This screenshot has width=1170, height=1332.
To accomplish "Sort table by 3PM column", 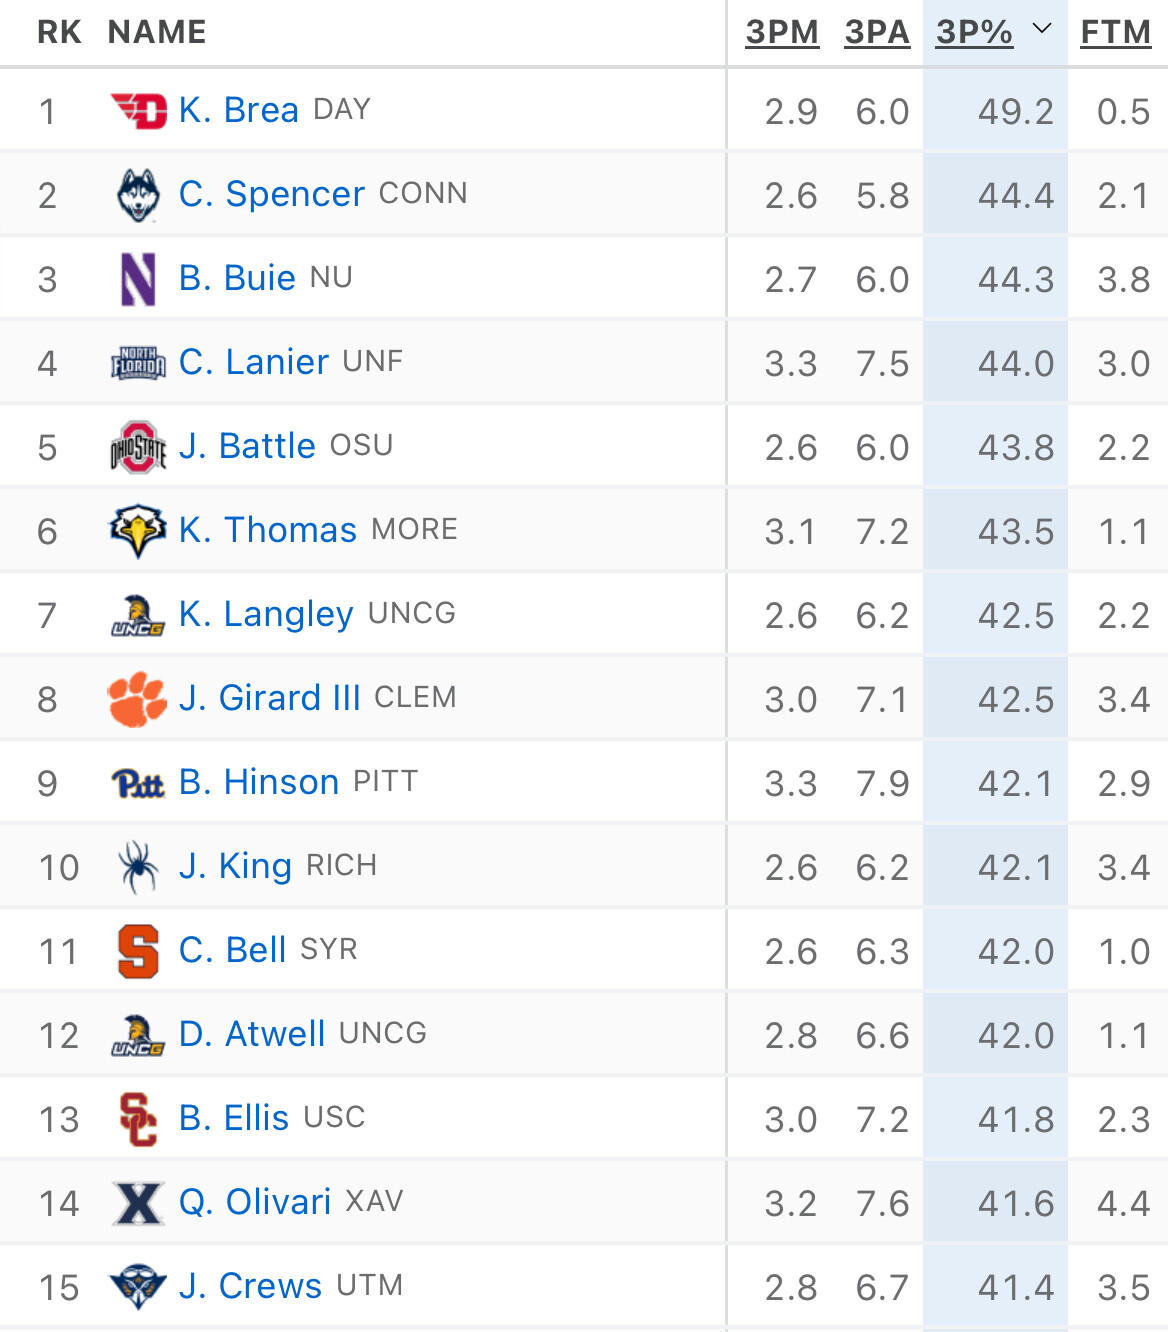I will [x=782, y=32].
